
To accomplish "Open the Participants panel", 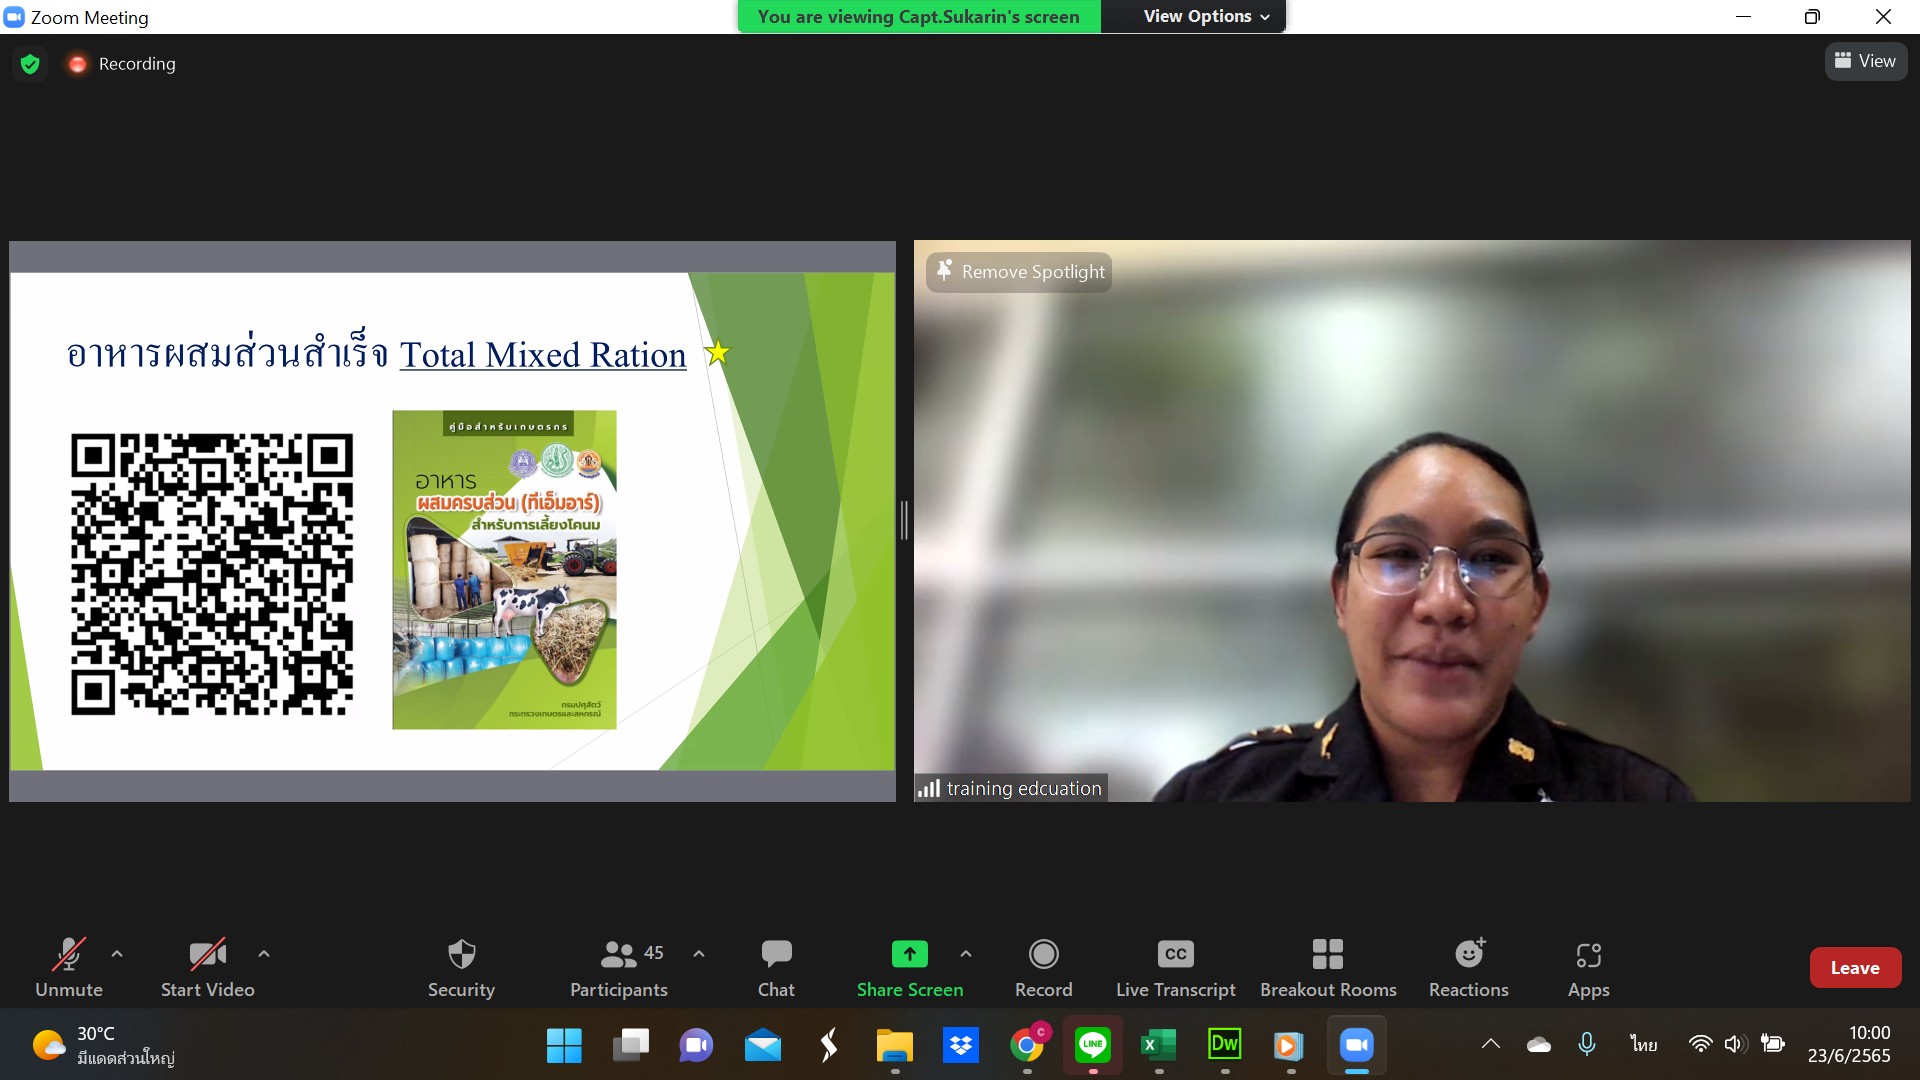I will pyautogui.click(x=619, y=967).
